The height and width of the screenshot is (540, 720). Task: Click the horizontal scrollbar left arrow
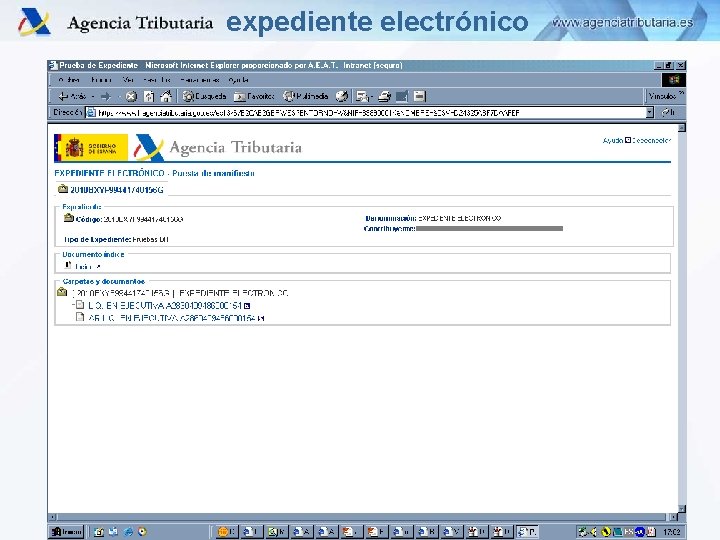(x=53, y=517)
